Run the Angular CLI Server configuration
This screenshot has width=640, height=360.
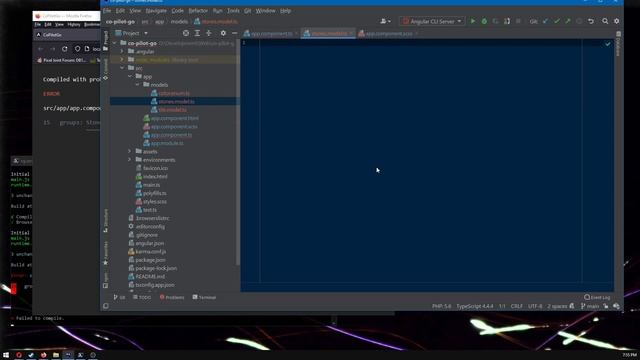click(x=473, y=21)
